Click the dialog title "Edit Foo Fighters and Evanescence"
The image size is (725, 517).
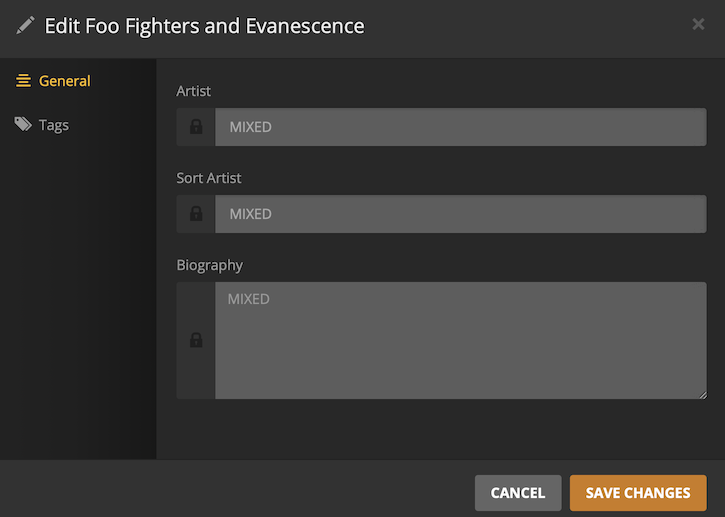click(x=205, y=26)
